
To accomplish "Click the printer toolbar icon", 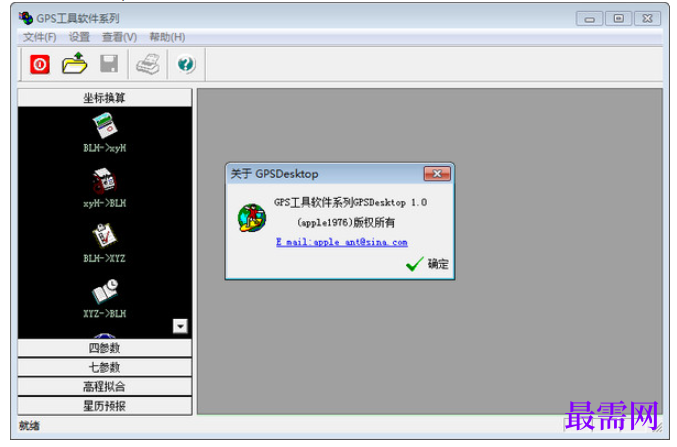I will (148, 64).
